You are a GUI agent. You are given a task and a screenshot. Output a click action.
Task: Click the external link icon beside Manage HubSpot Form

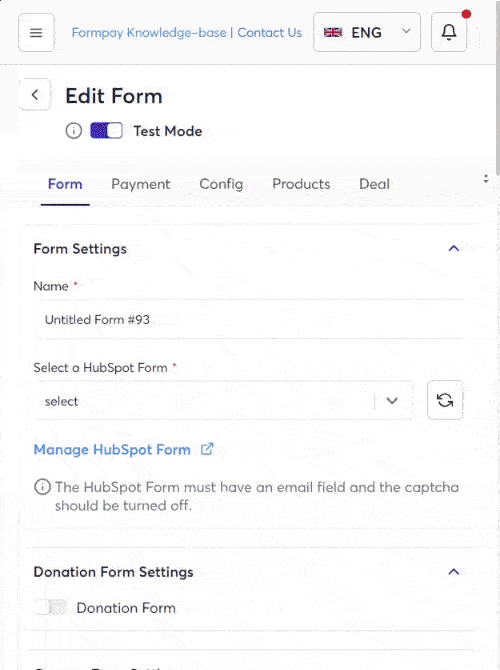pos(207,449)
